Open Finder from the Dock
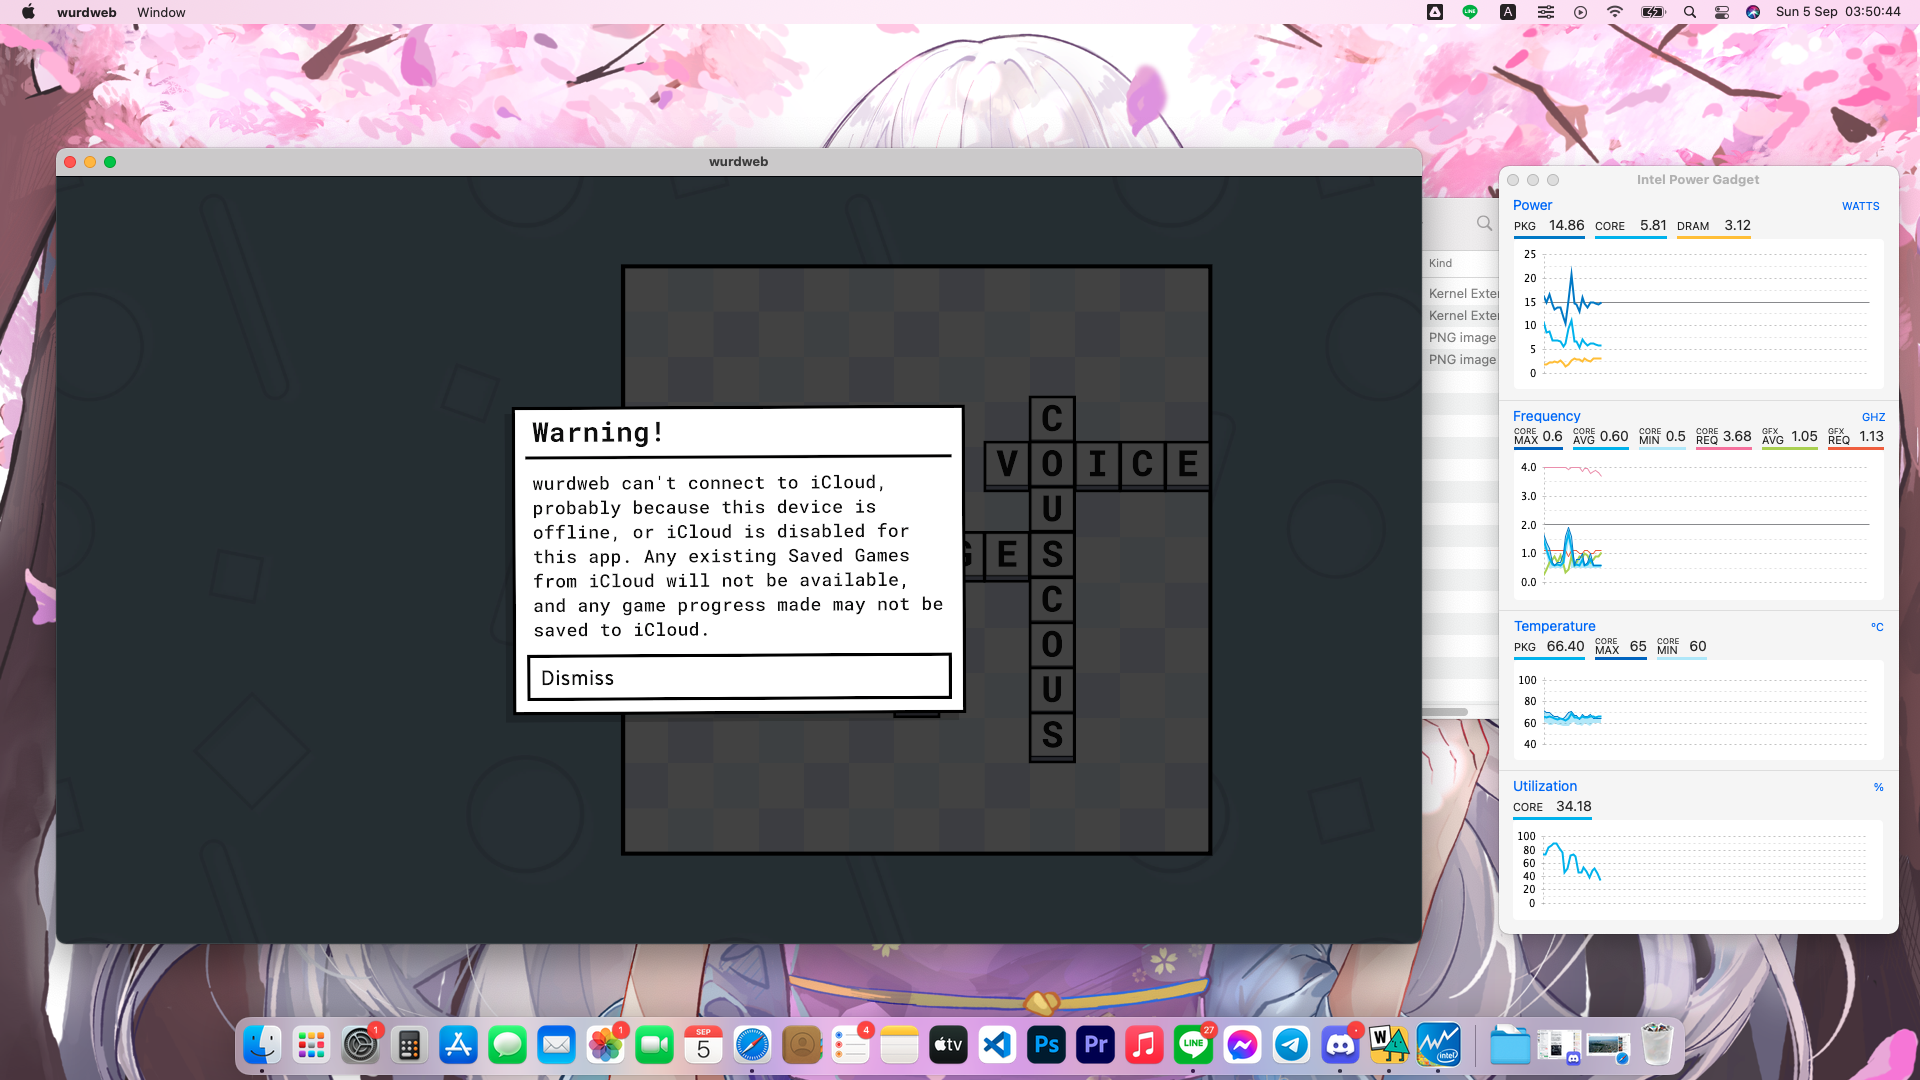The width and height of the screenshot is (1920, 1080). coord(262,1045)
